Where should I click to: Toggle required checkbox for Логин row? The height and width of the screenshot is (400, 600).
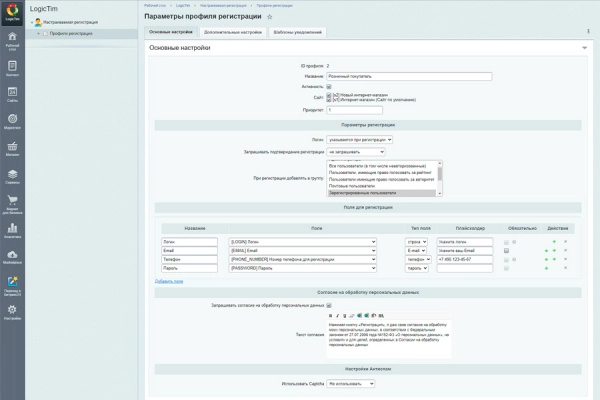506,242
